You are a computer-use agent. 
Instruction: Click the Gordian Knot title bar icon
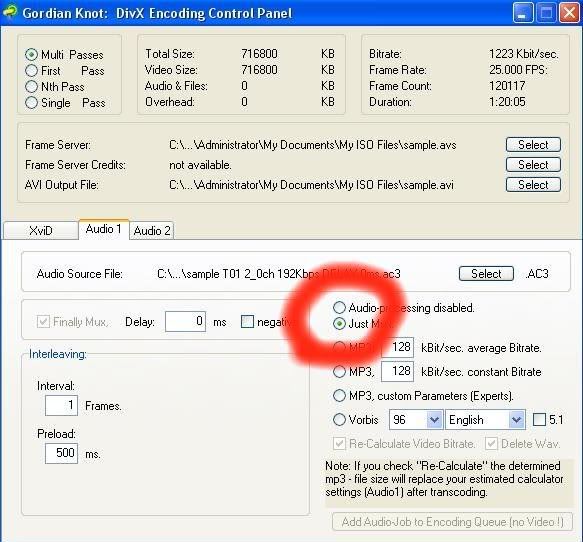pyautogui.click(x=10, y=12)
